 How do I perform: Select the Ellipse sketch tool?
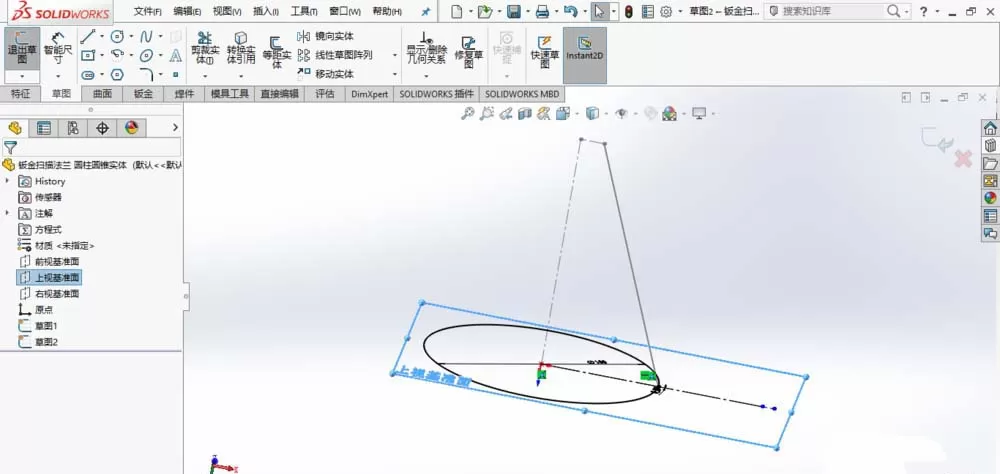(x=146, y=56)
